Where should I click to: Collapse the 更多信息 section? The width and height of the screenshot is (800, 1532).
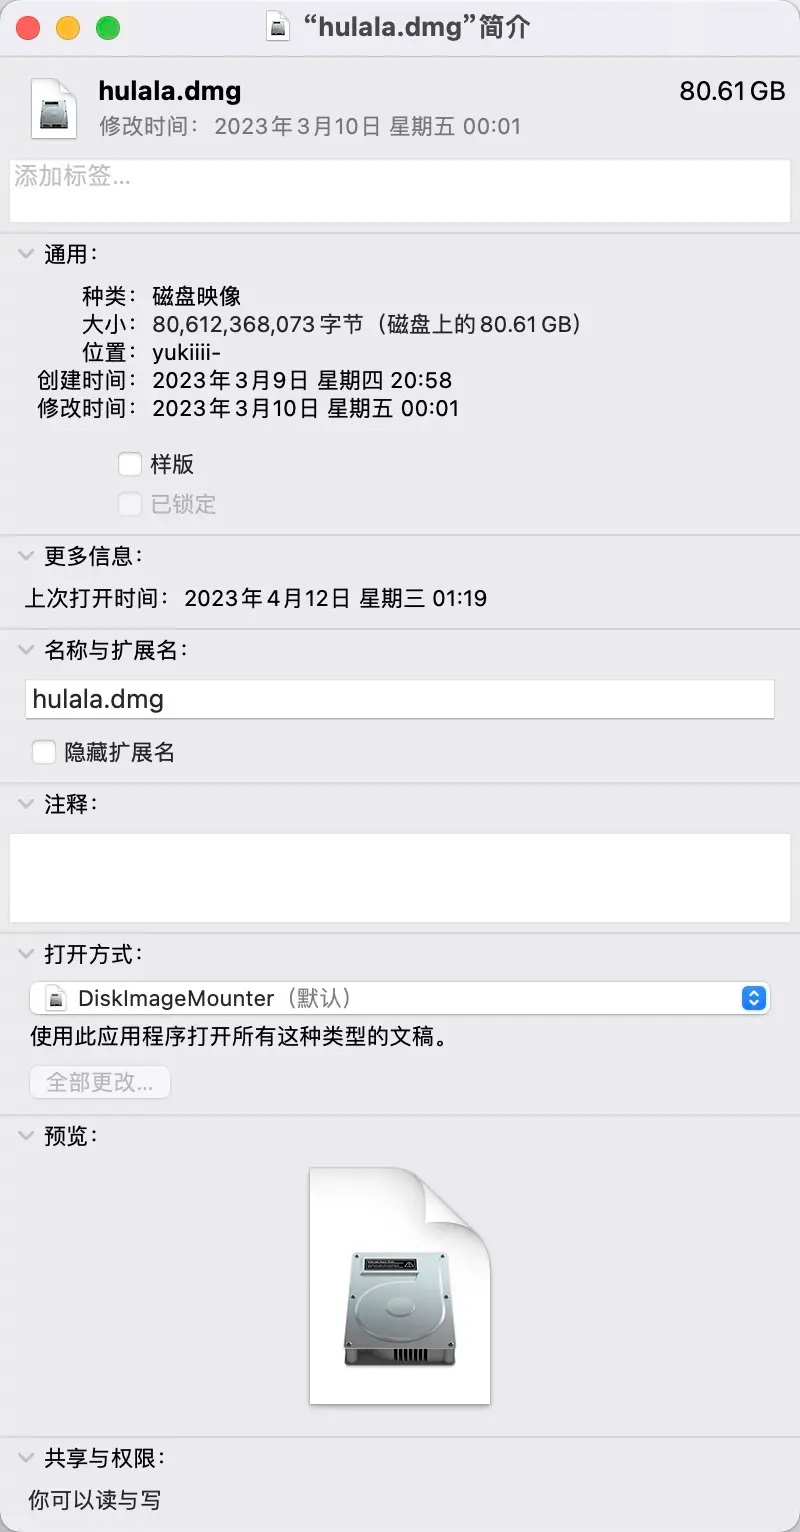click(x=25, y=556)
